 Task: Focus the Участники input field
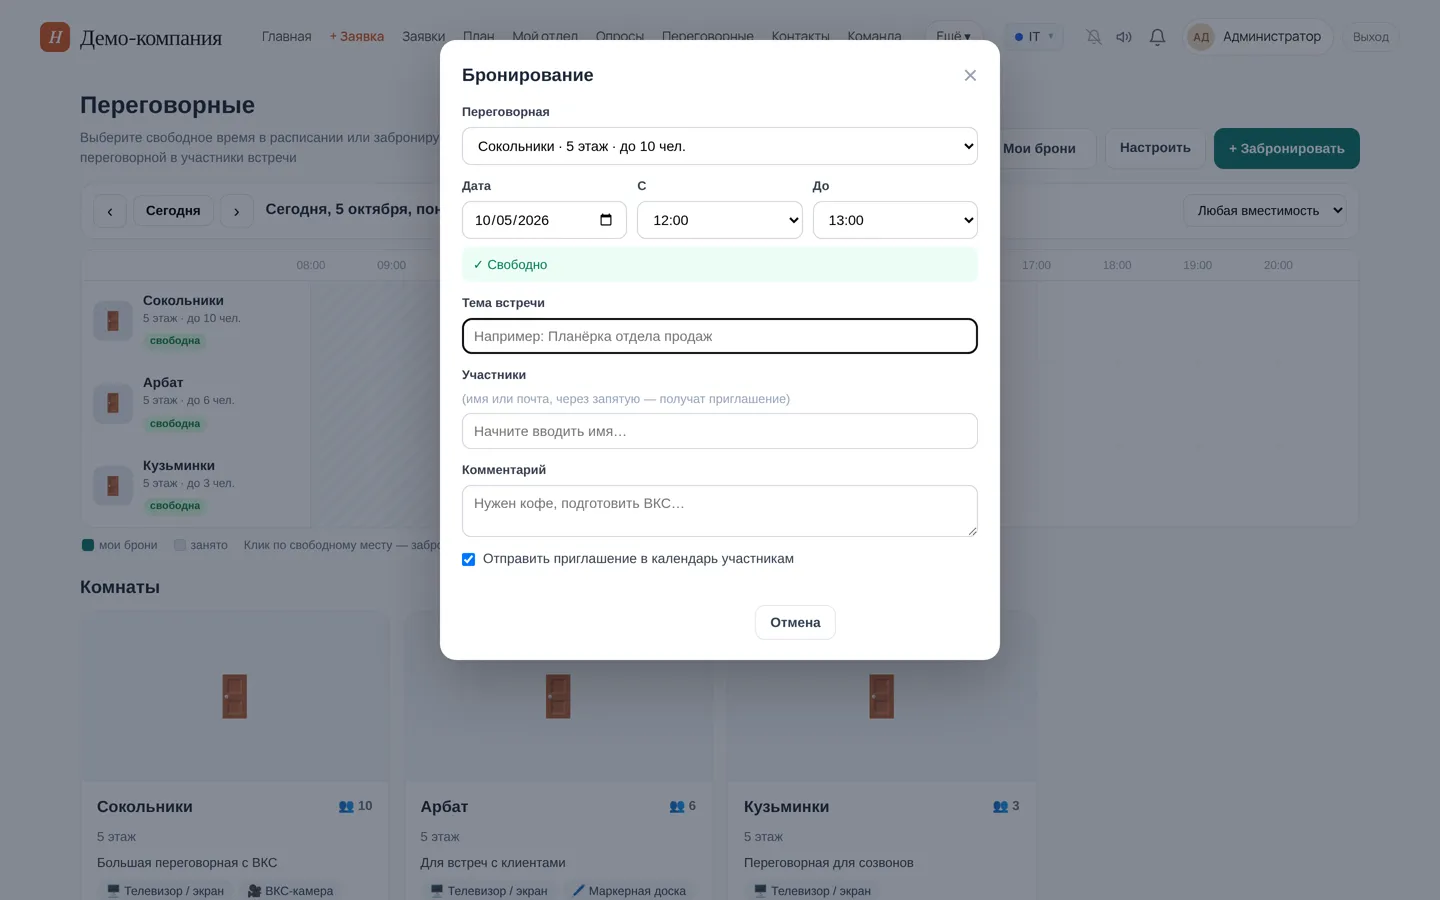(720, 431)
